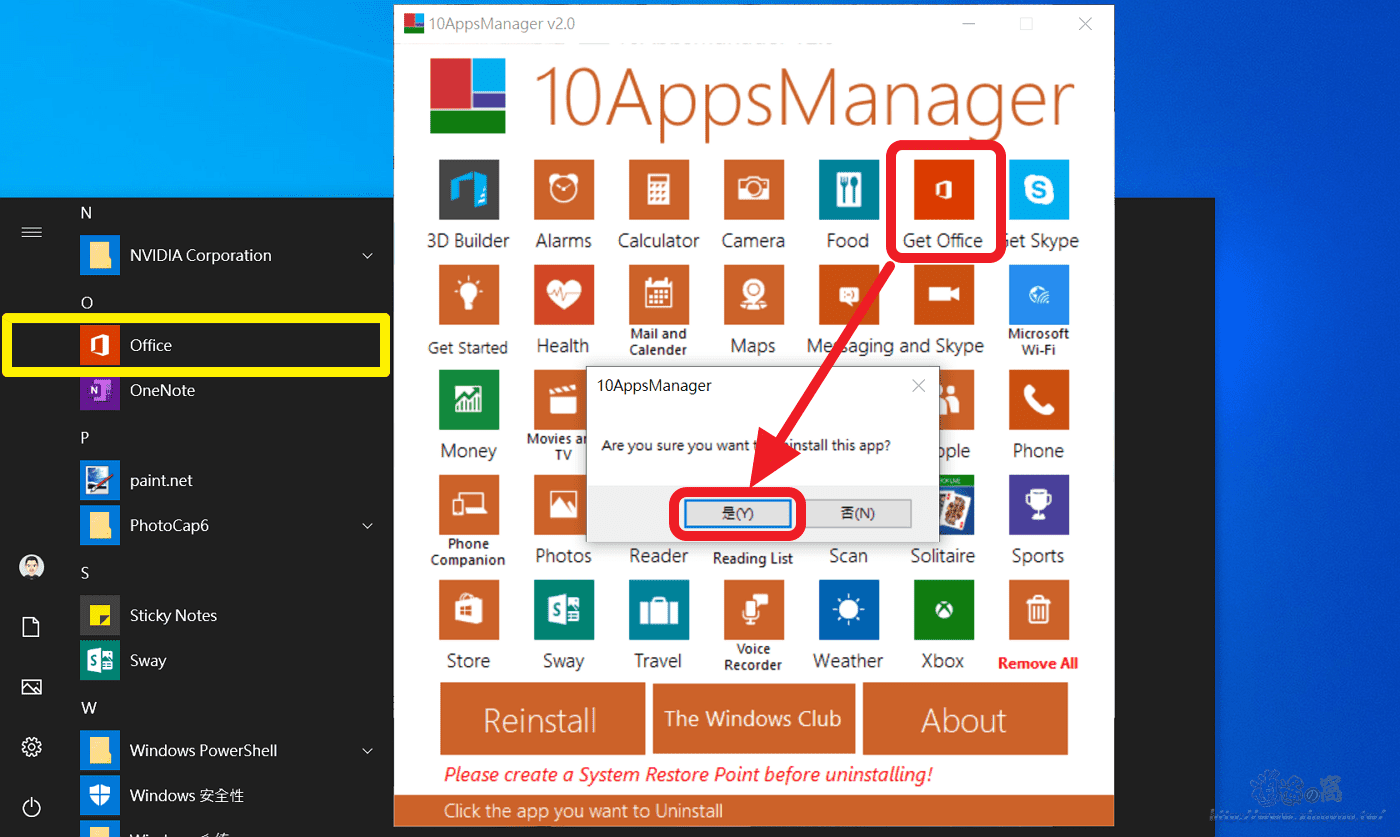Click the Weather sun icon
The height and width of the screenshot is (837, 1400).
(x=848, y=609)
